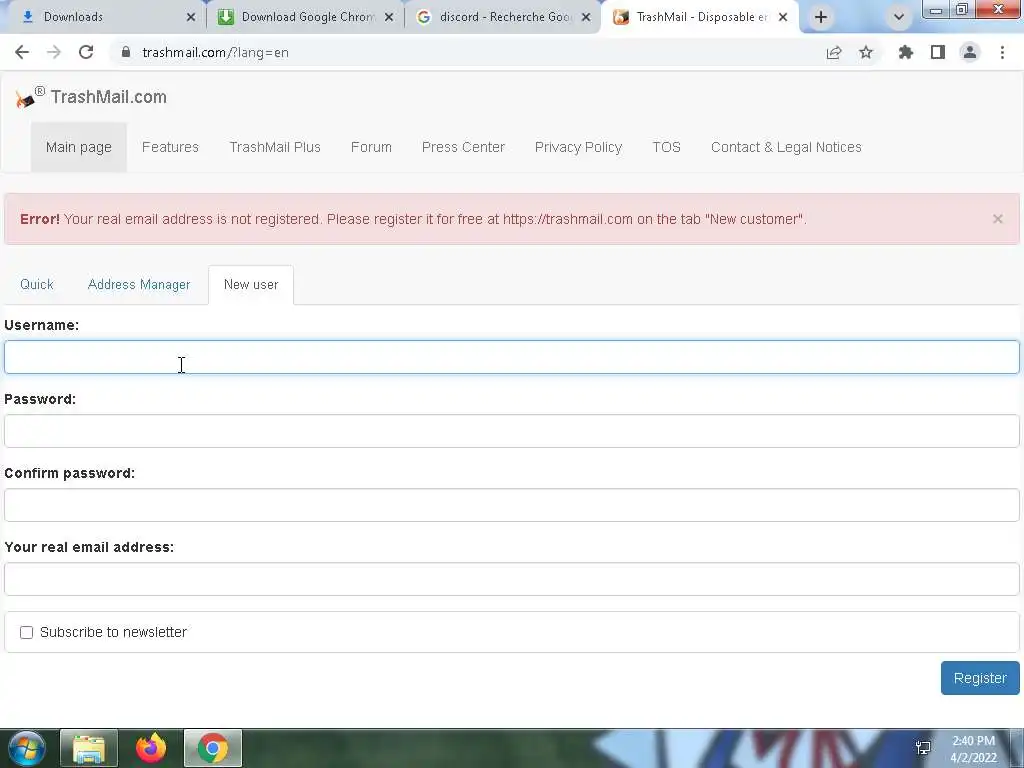Close the discord Google search tab

coord(586,17)
